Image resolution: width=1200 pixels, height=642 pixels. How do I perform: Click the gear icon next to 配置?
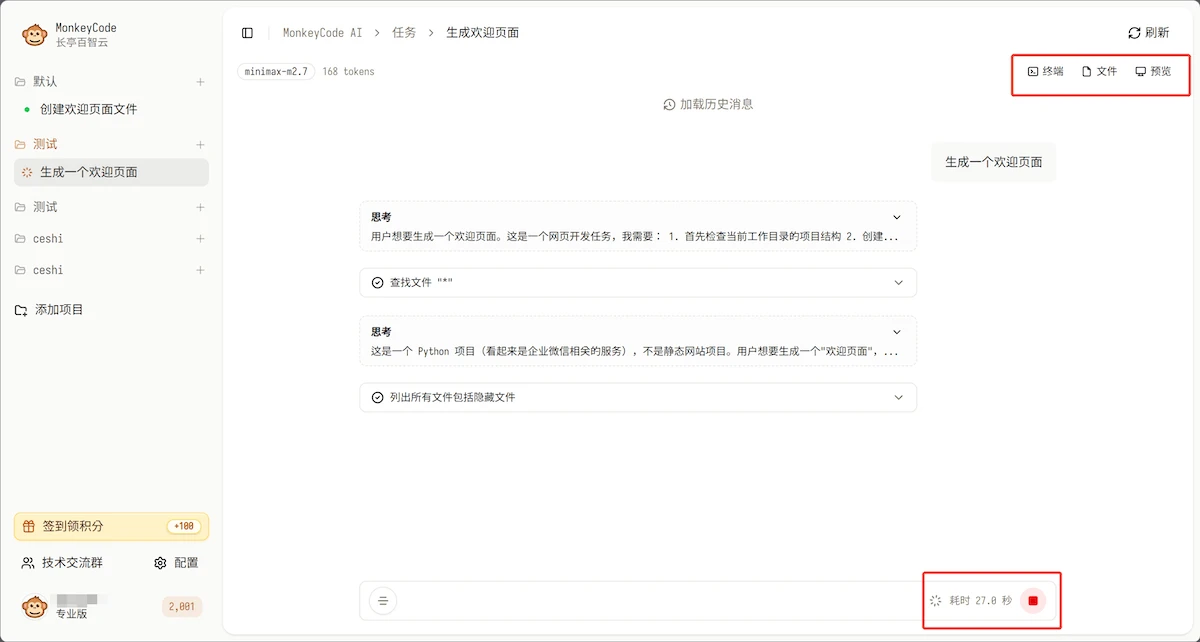pos(160,563)
